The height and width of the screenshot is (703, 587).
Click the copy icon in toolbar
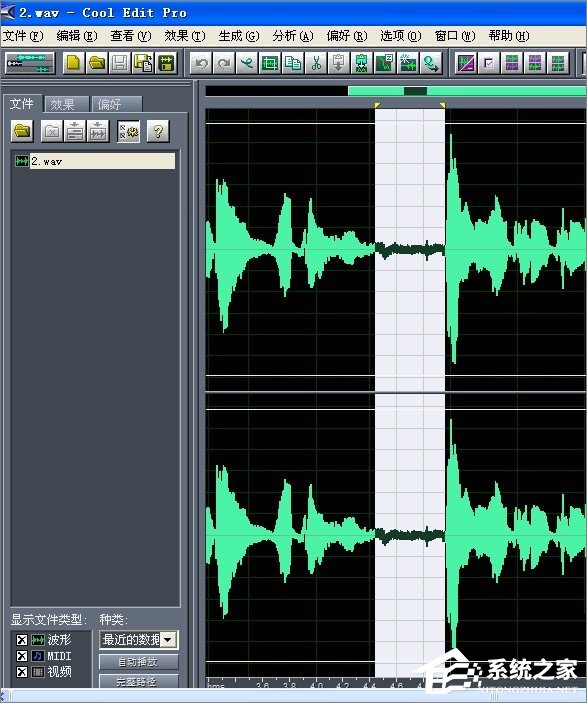point(293,63)
